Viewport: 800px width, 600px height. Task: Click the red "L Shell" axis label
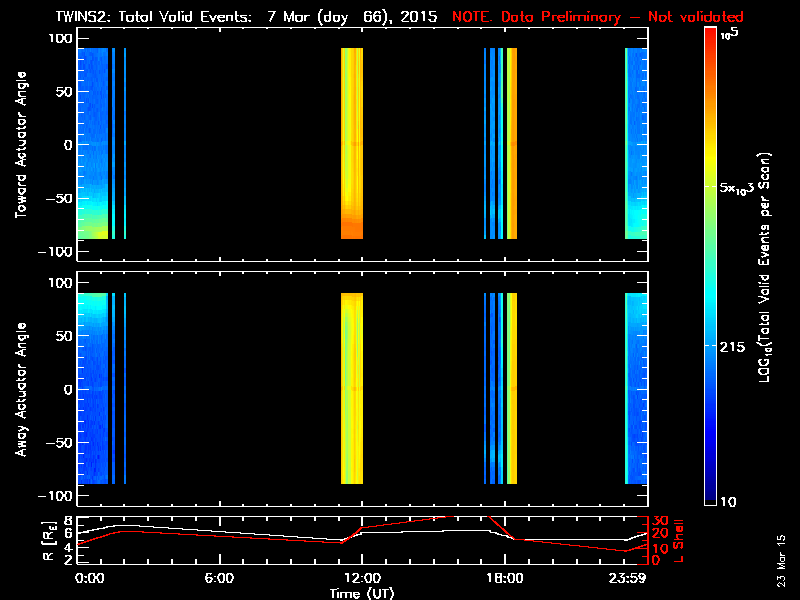pos(680,540)
